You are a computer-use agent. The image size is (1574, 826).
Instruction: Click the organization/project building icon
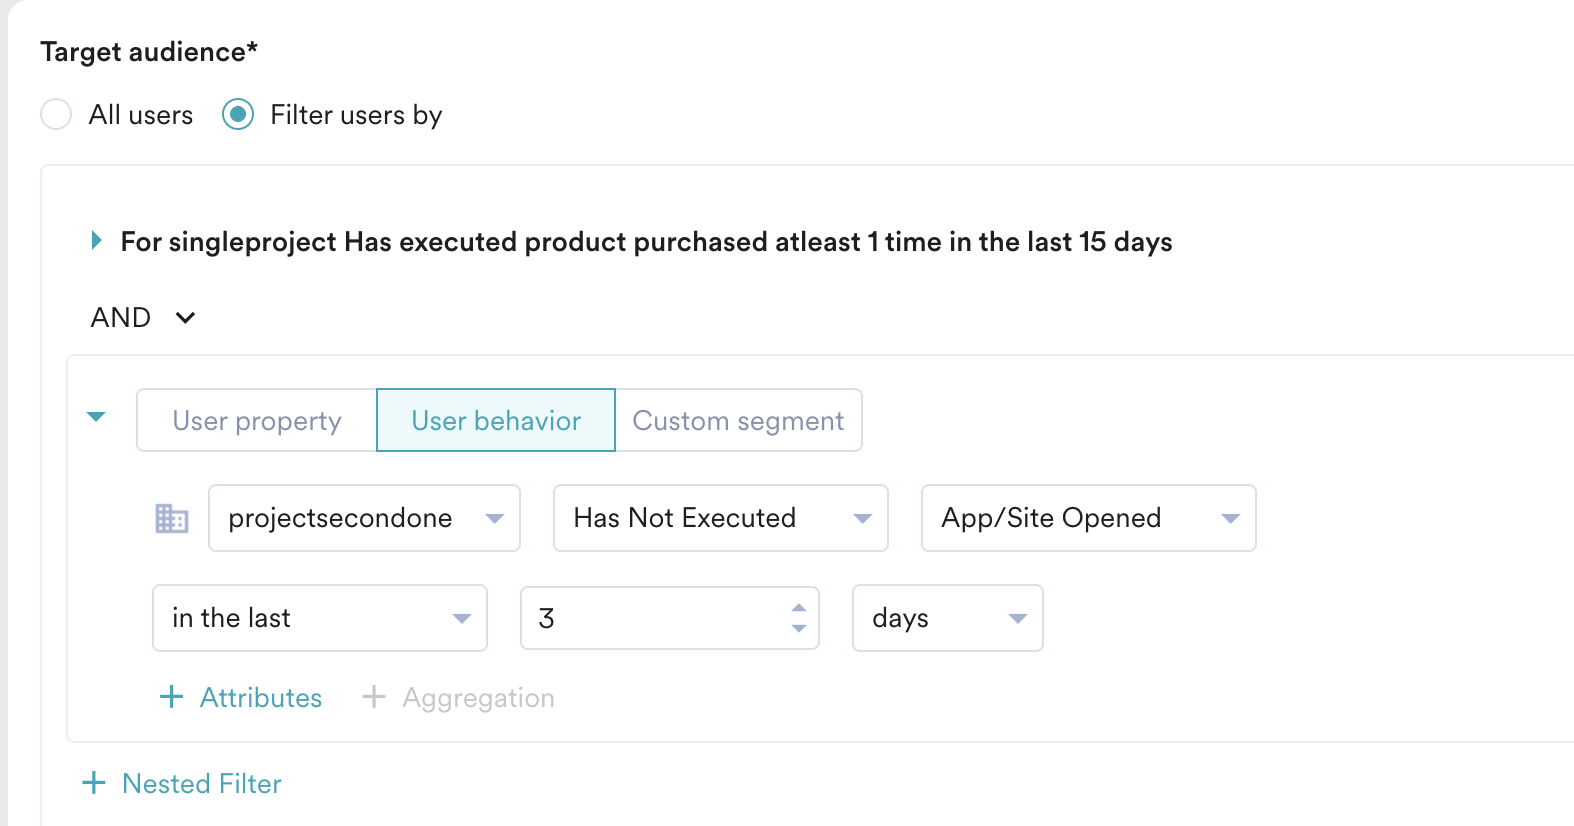(x=171, y=518)
